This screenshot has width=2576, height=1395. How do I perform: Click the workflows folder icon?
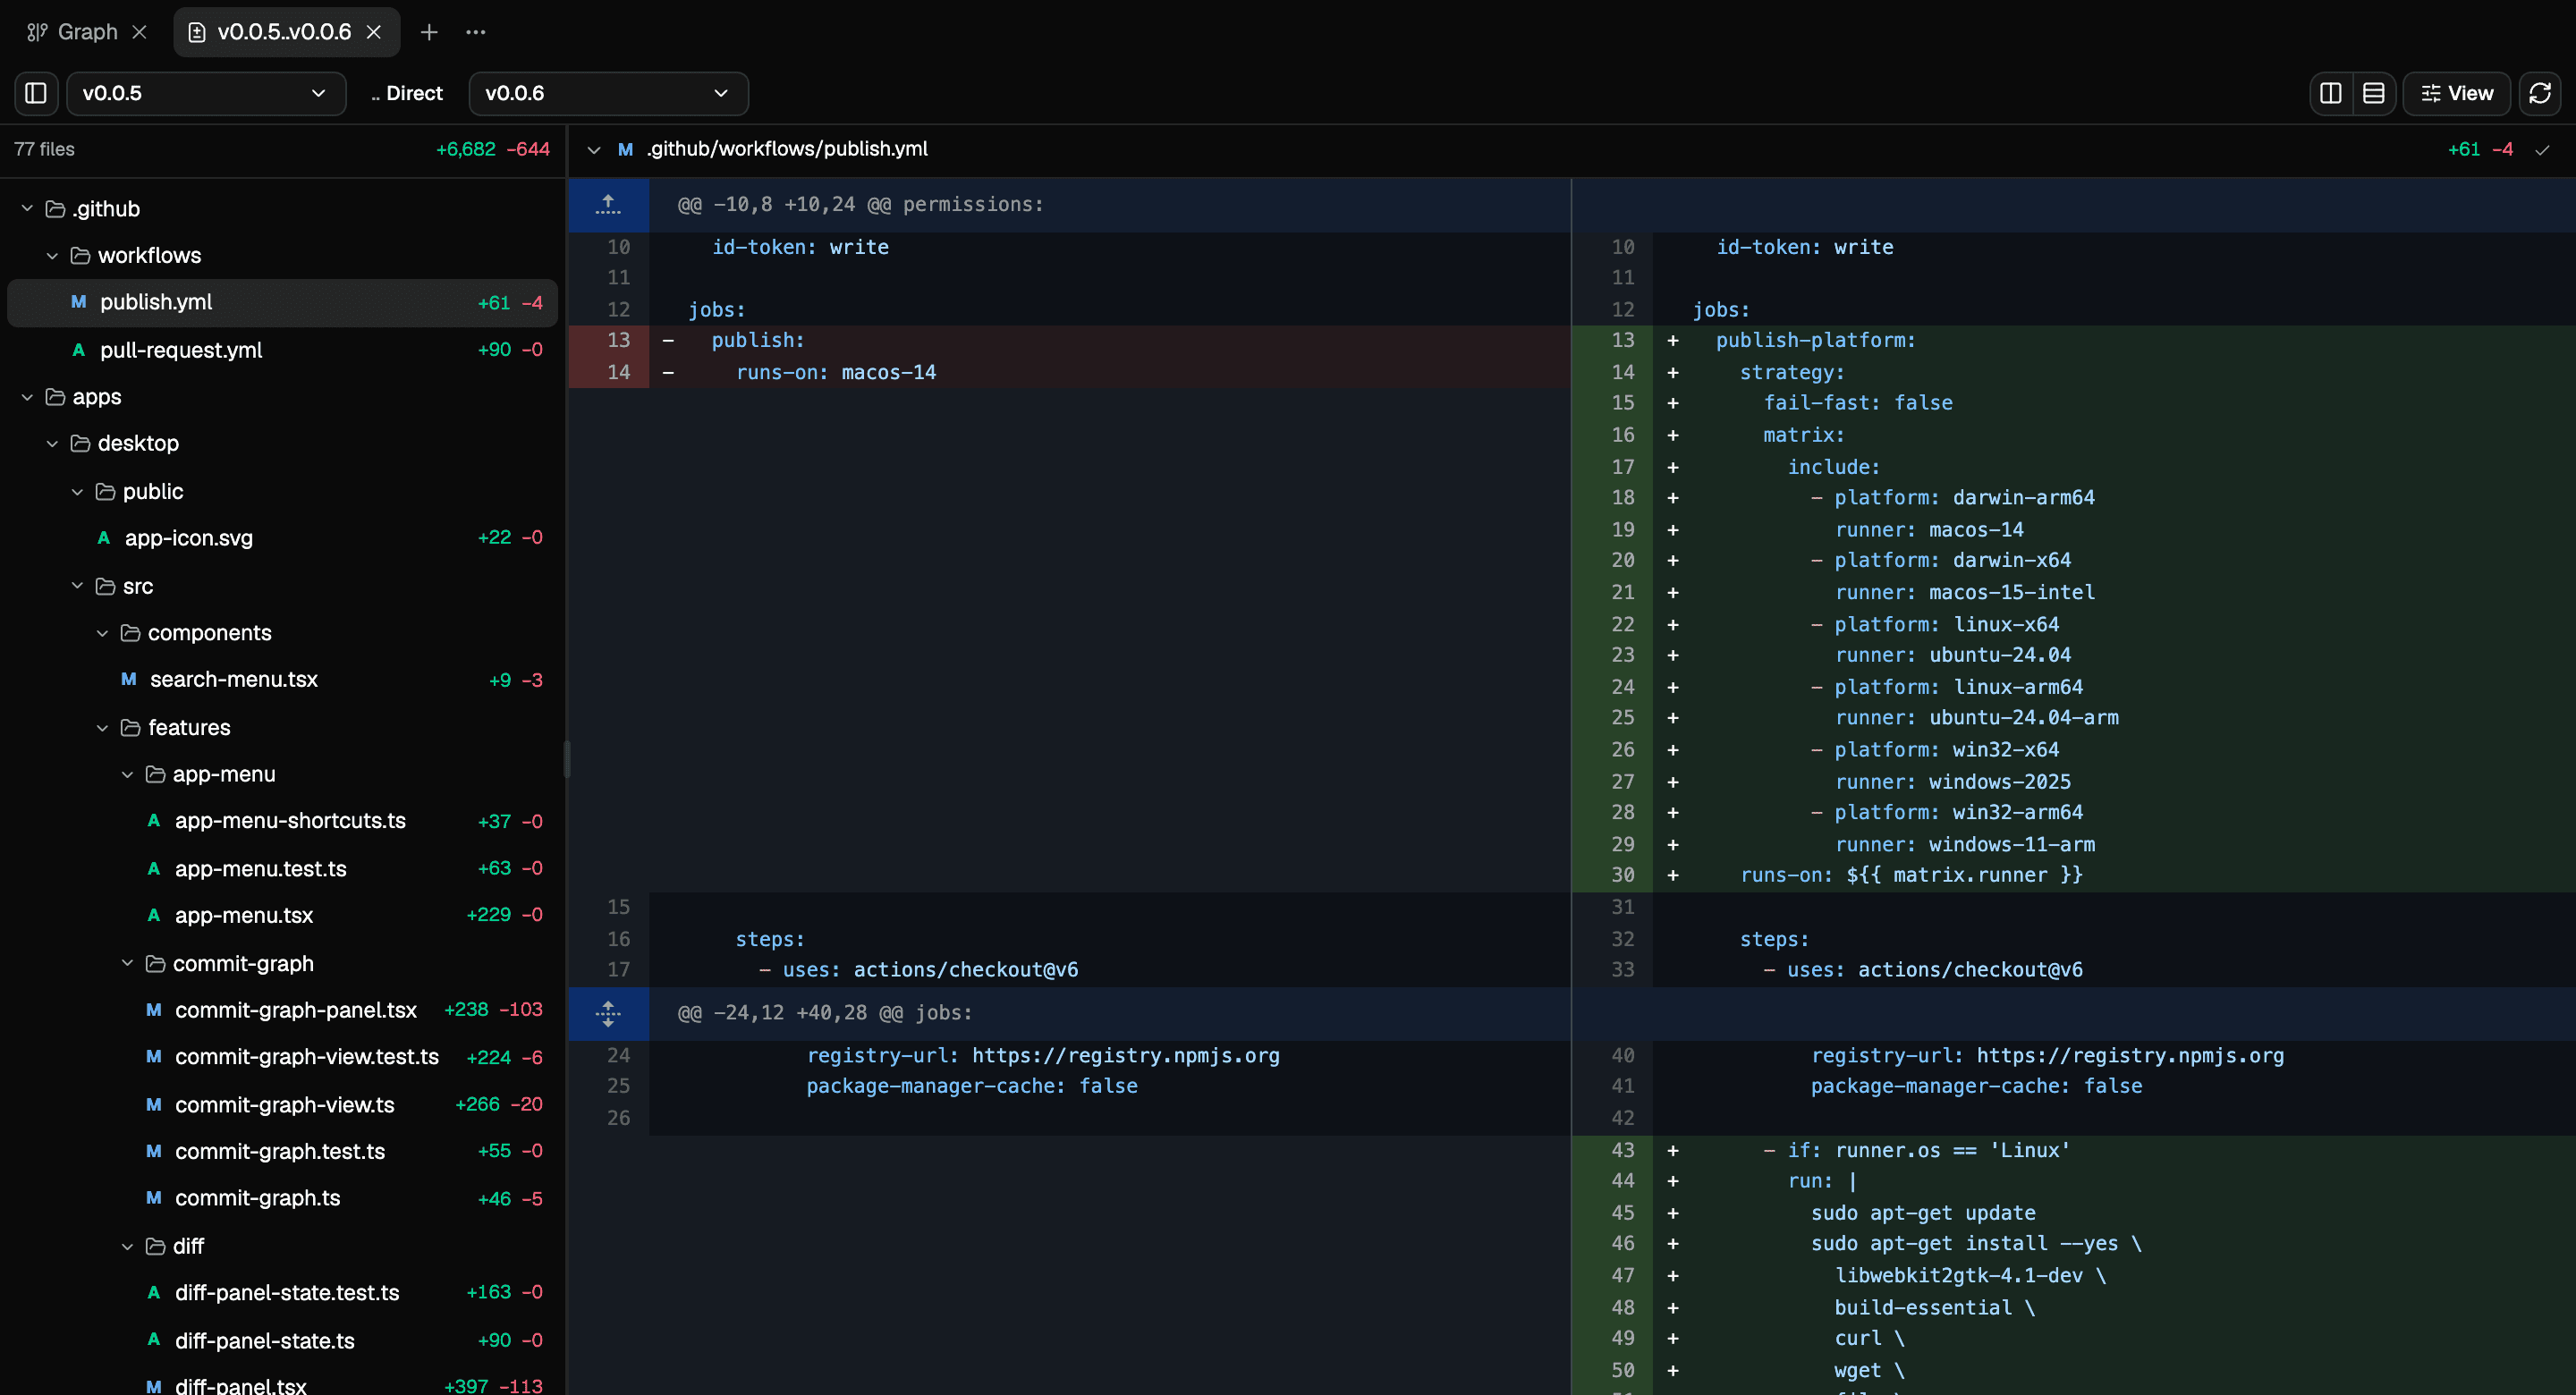point(81,256)
